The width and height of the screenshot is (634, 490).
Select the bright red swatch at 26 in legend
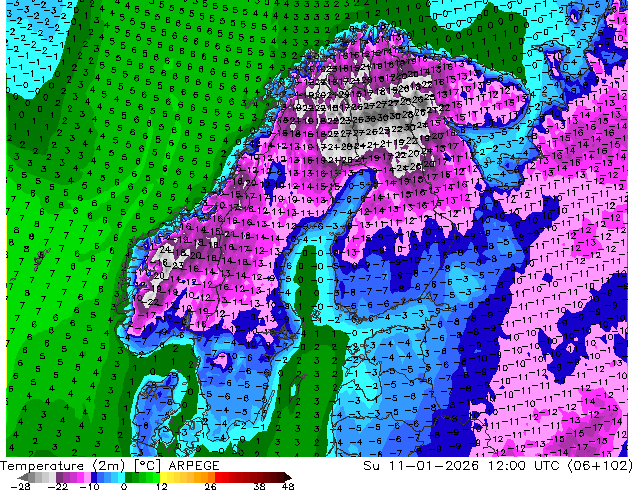pos(218,477)
